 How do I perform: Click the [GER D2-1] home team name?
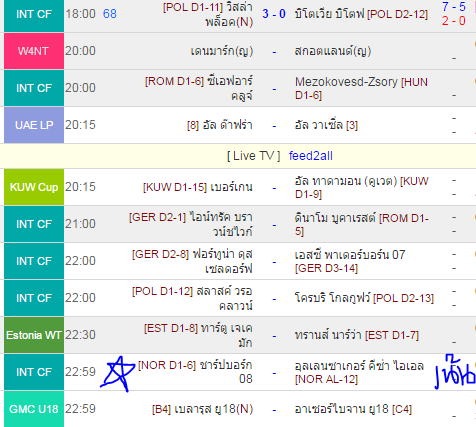click(191, 224)
